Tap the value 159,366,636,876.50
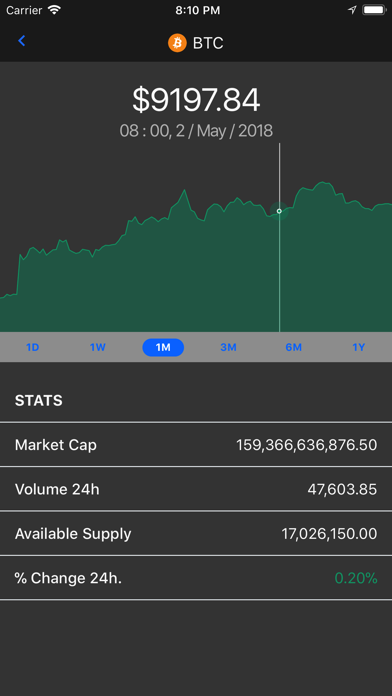The height and width of the screenshot is (696, 392). click(x=306, y=444)
